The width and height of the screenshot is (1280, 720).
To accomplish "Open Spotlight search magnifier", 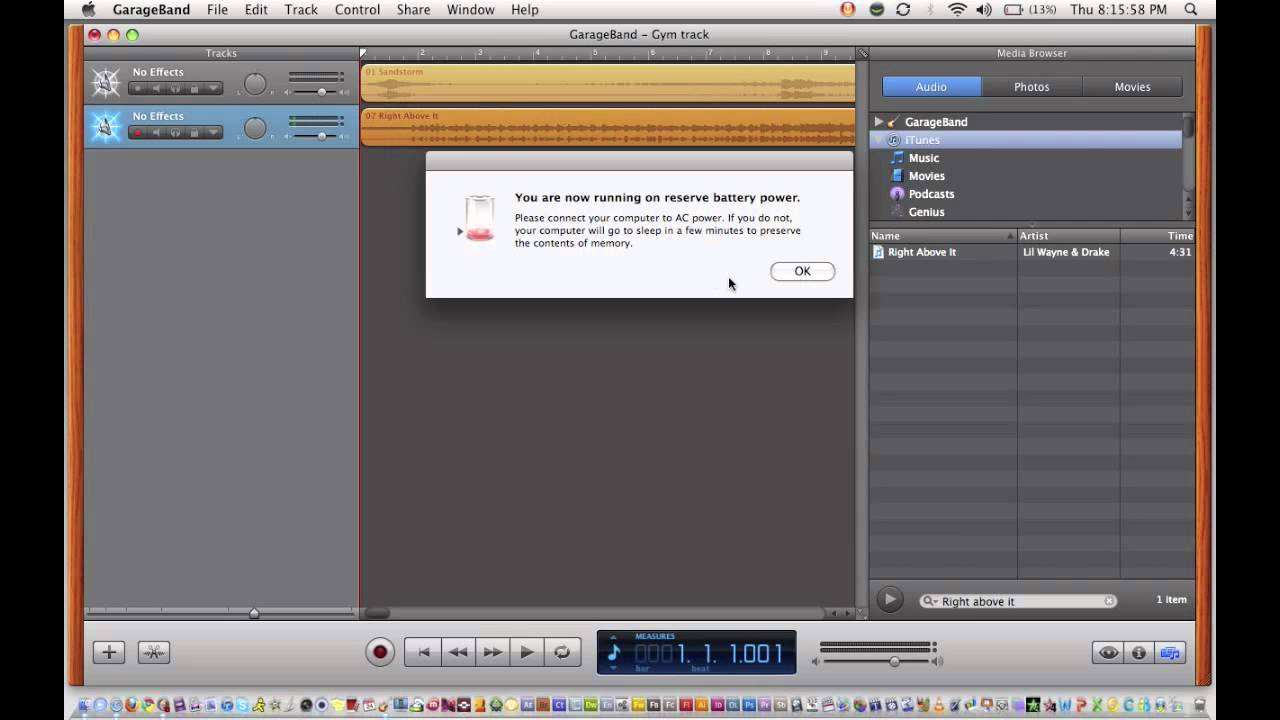I will tap(1191, 9).
